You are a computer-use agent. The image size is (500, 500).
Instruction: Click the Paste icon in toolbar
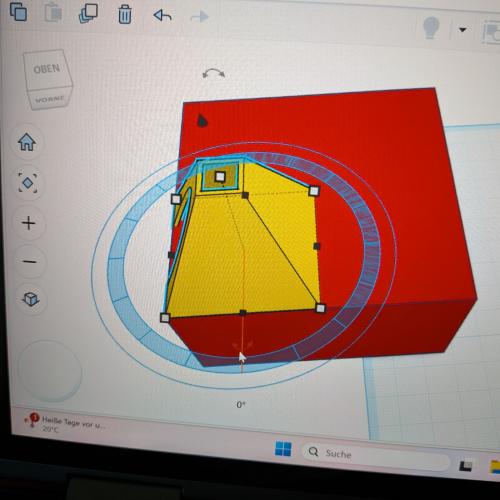pos(53,13)
